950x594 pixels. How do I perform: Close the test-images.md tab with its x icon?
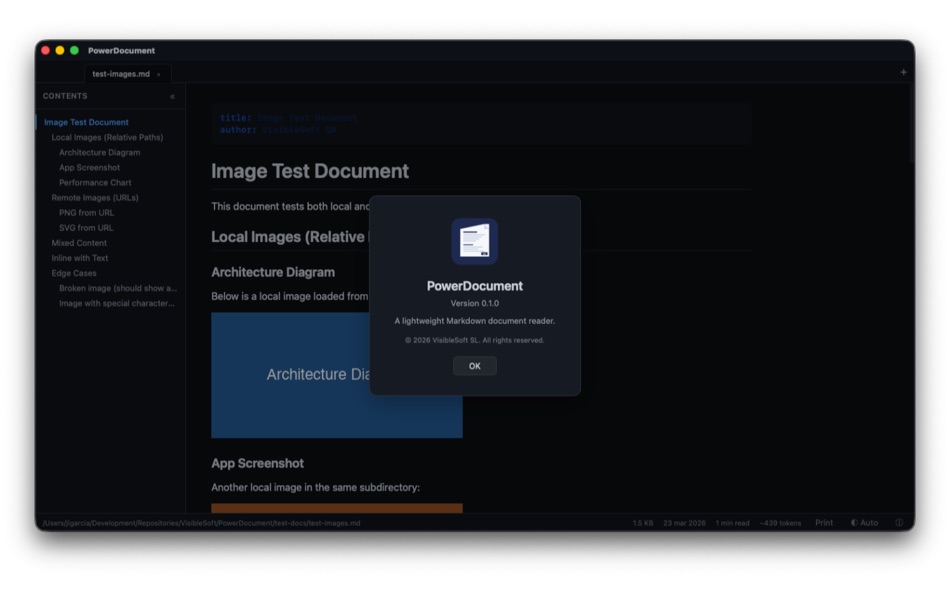click(x=158, y=72)
